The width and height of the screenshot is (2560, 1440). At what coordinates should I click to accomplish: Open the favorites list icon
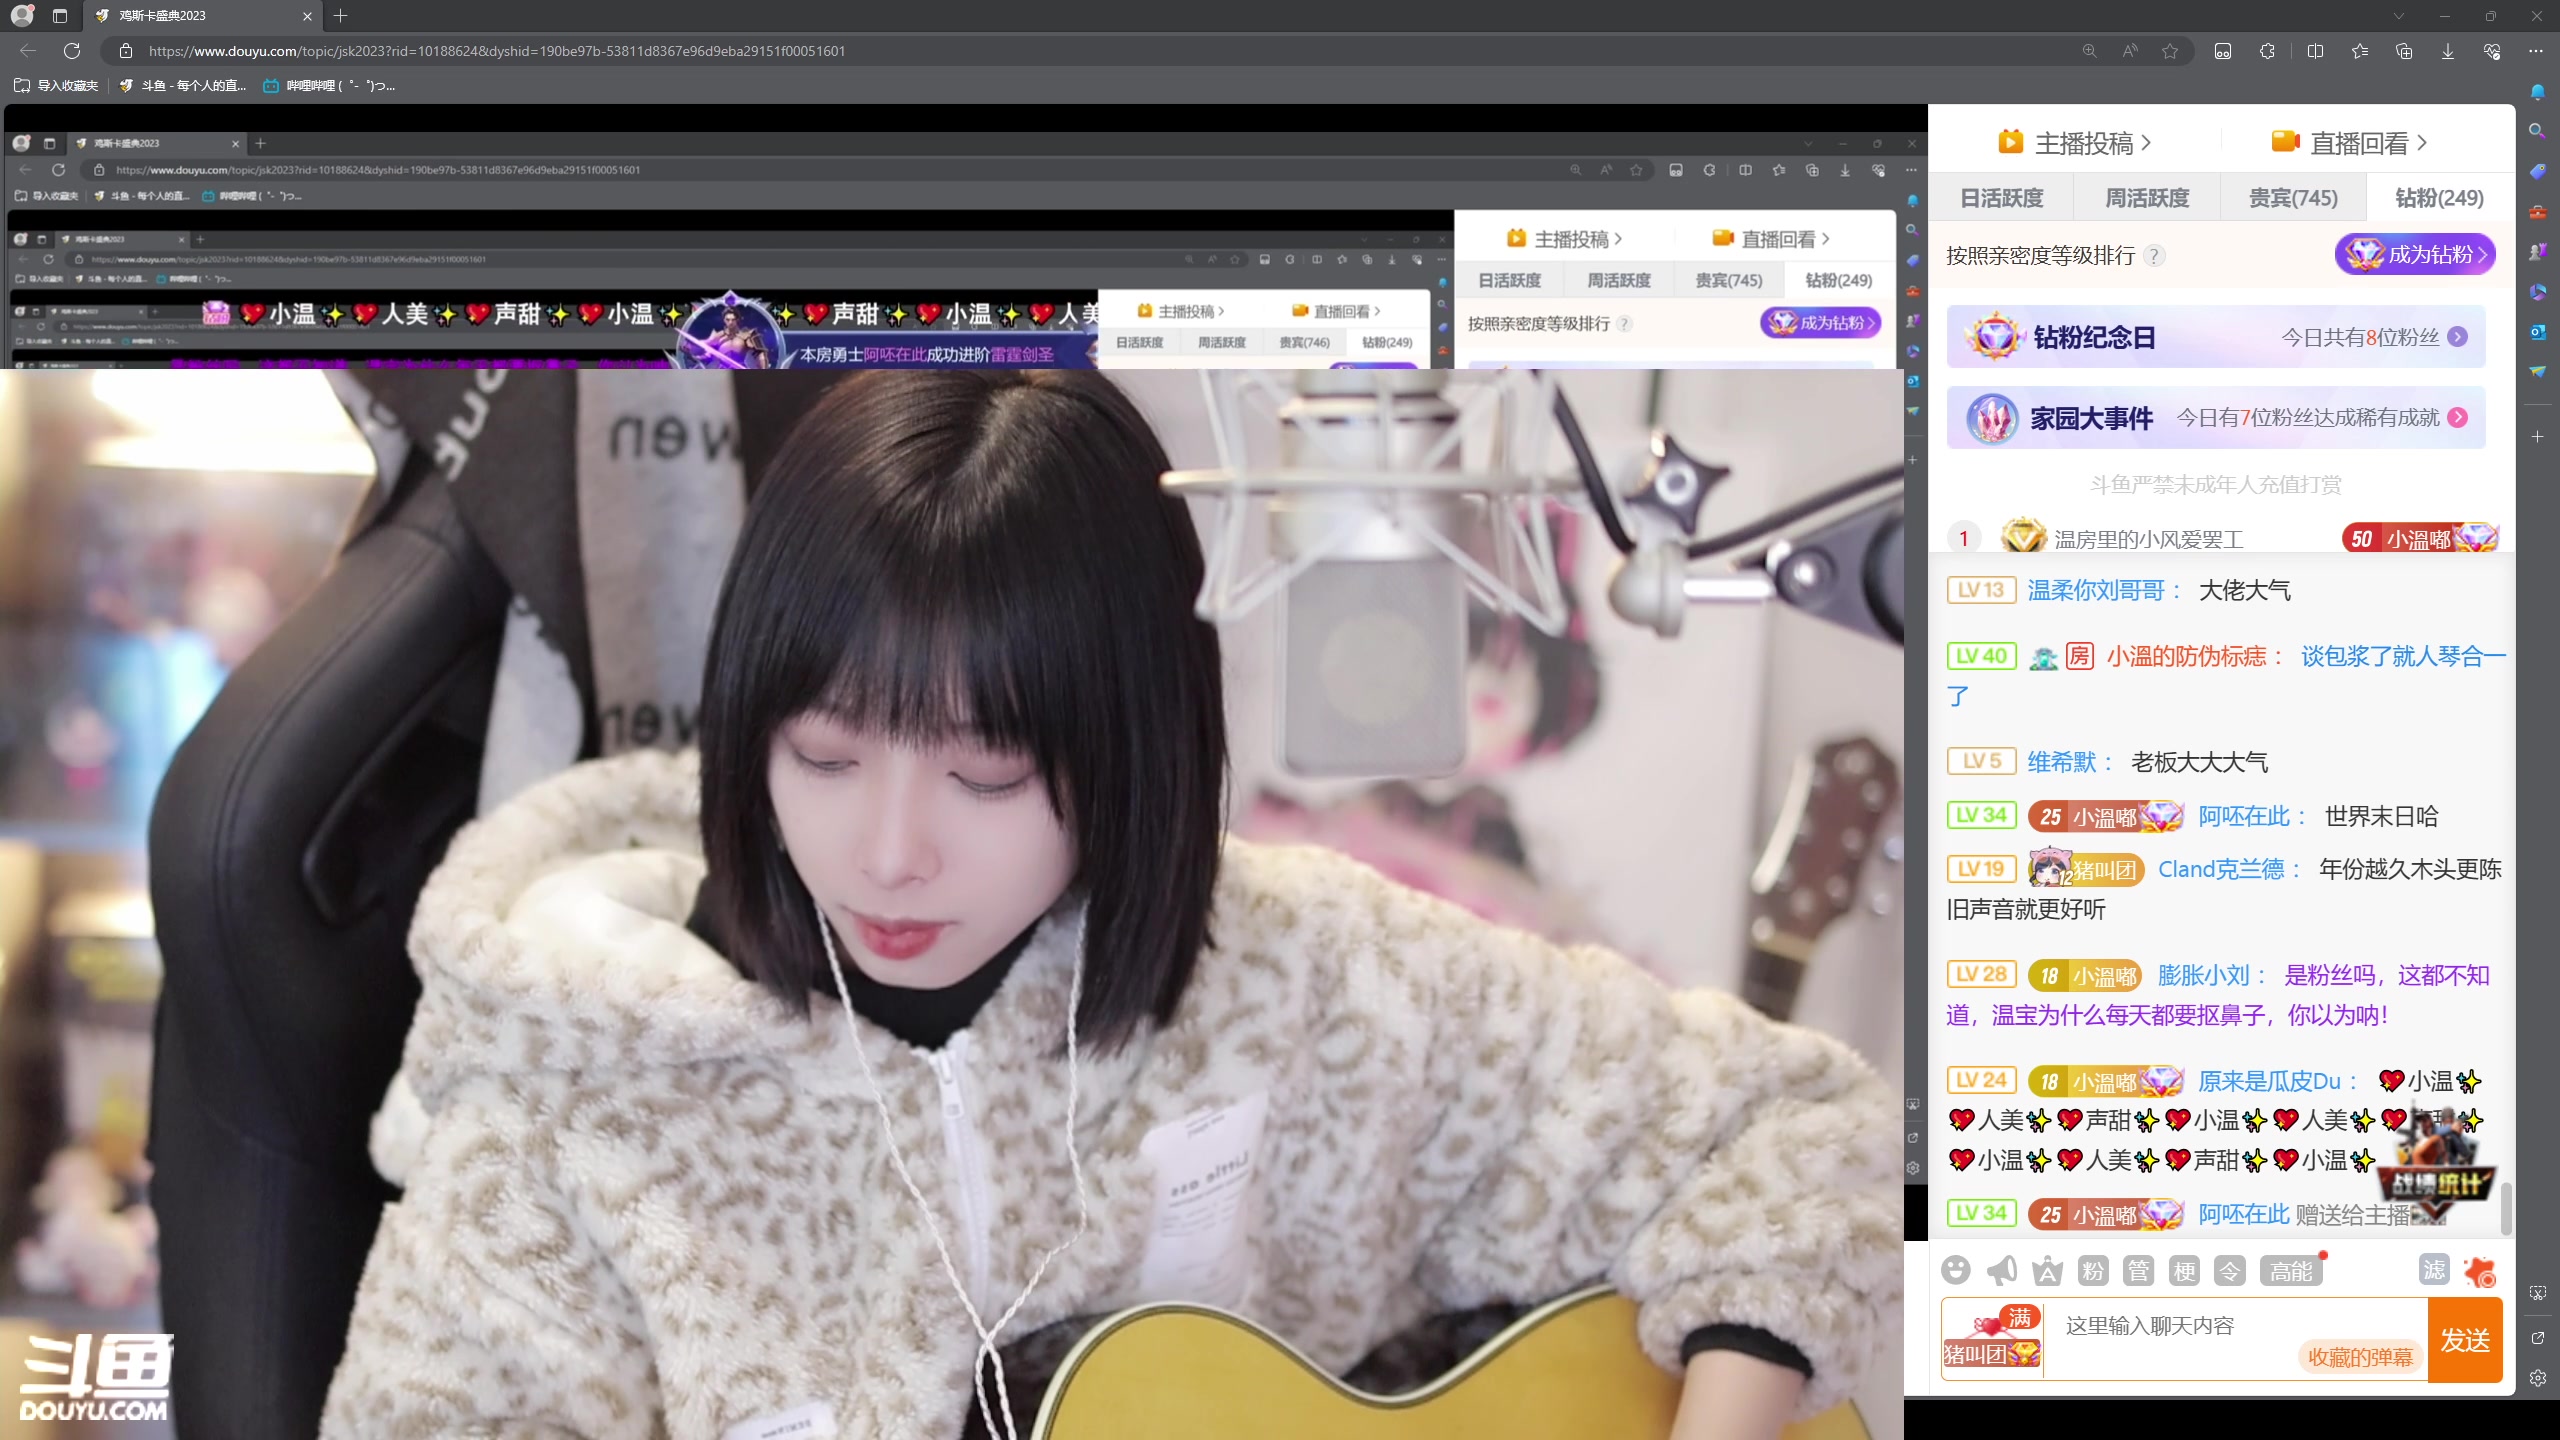[x=2360, y=51]
